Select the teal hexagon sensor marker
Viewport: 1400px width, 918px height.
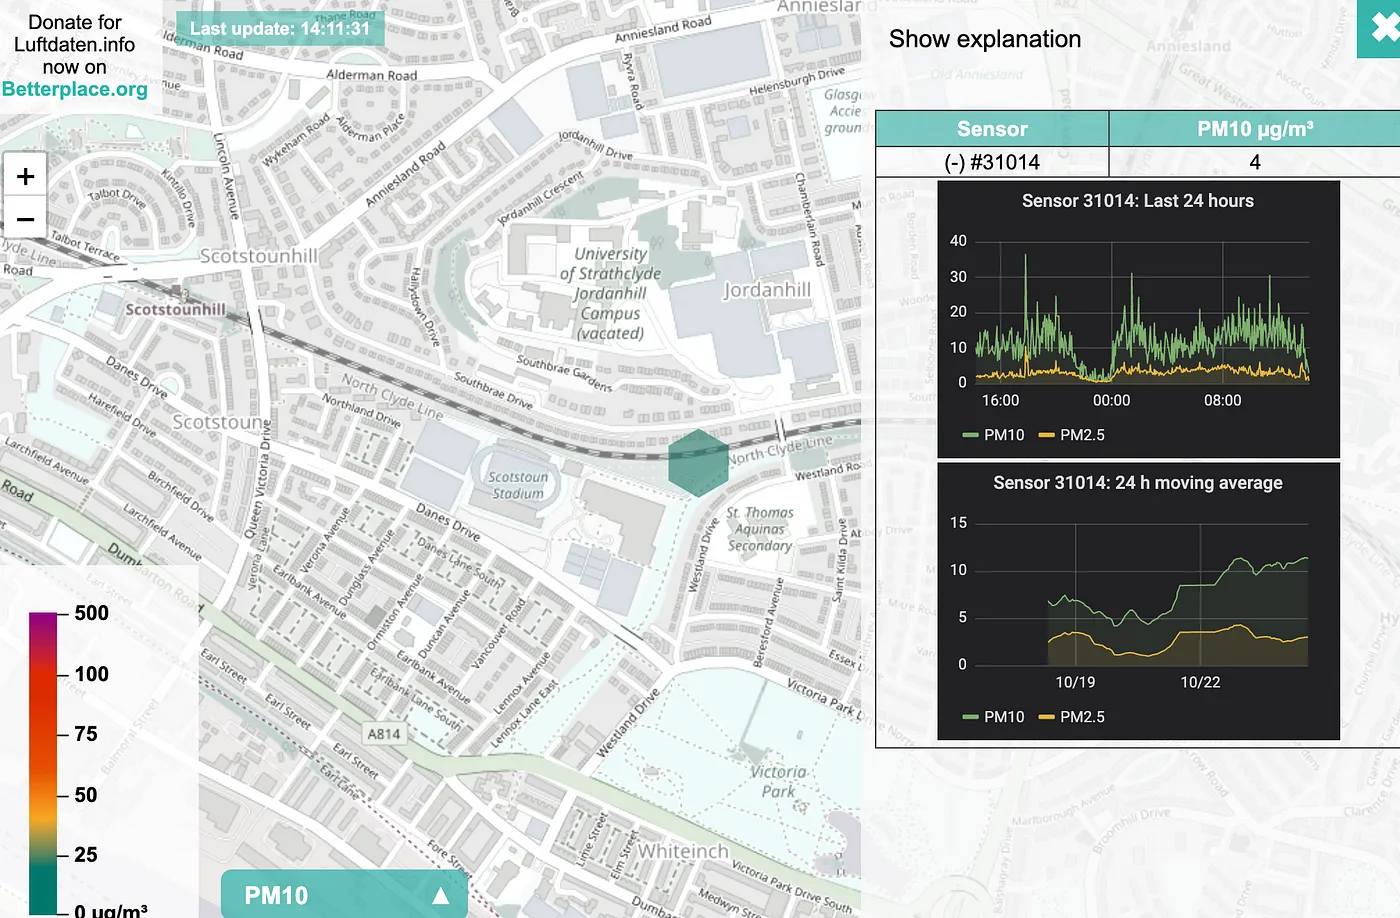[698, 462]
